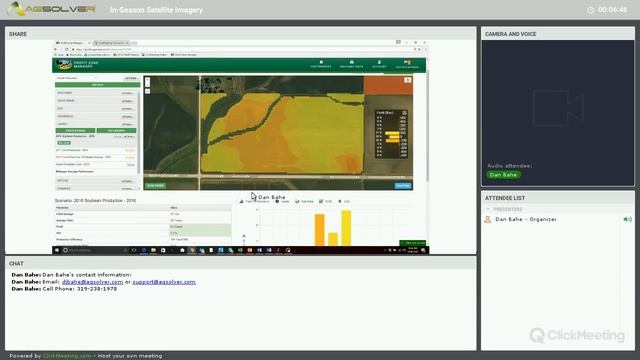Open the options dropdown on the 2016 Soybean Production row
The height and width of the screenshot is (360, 640).
129,136
